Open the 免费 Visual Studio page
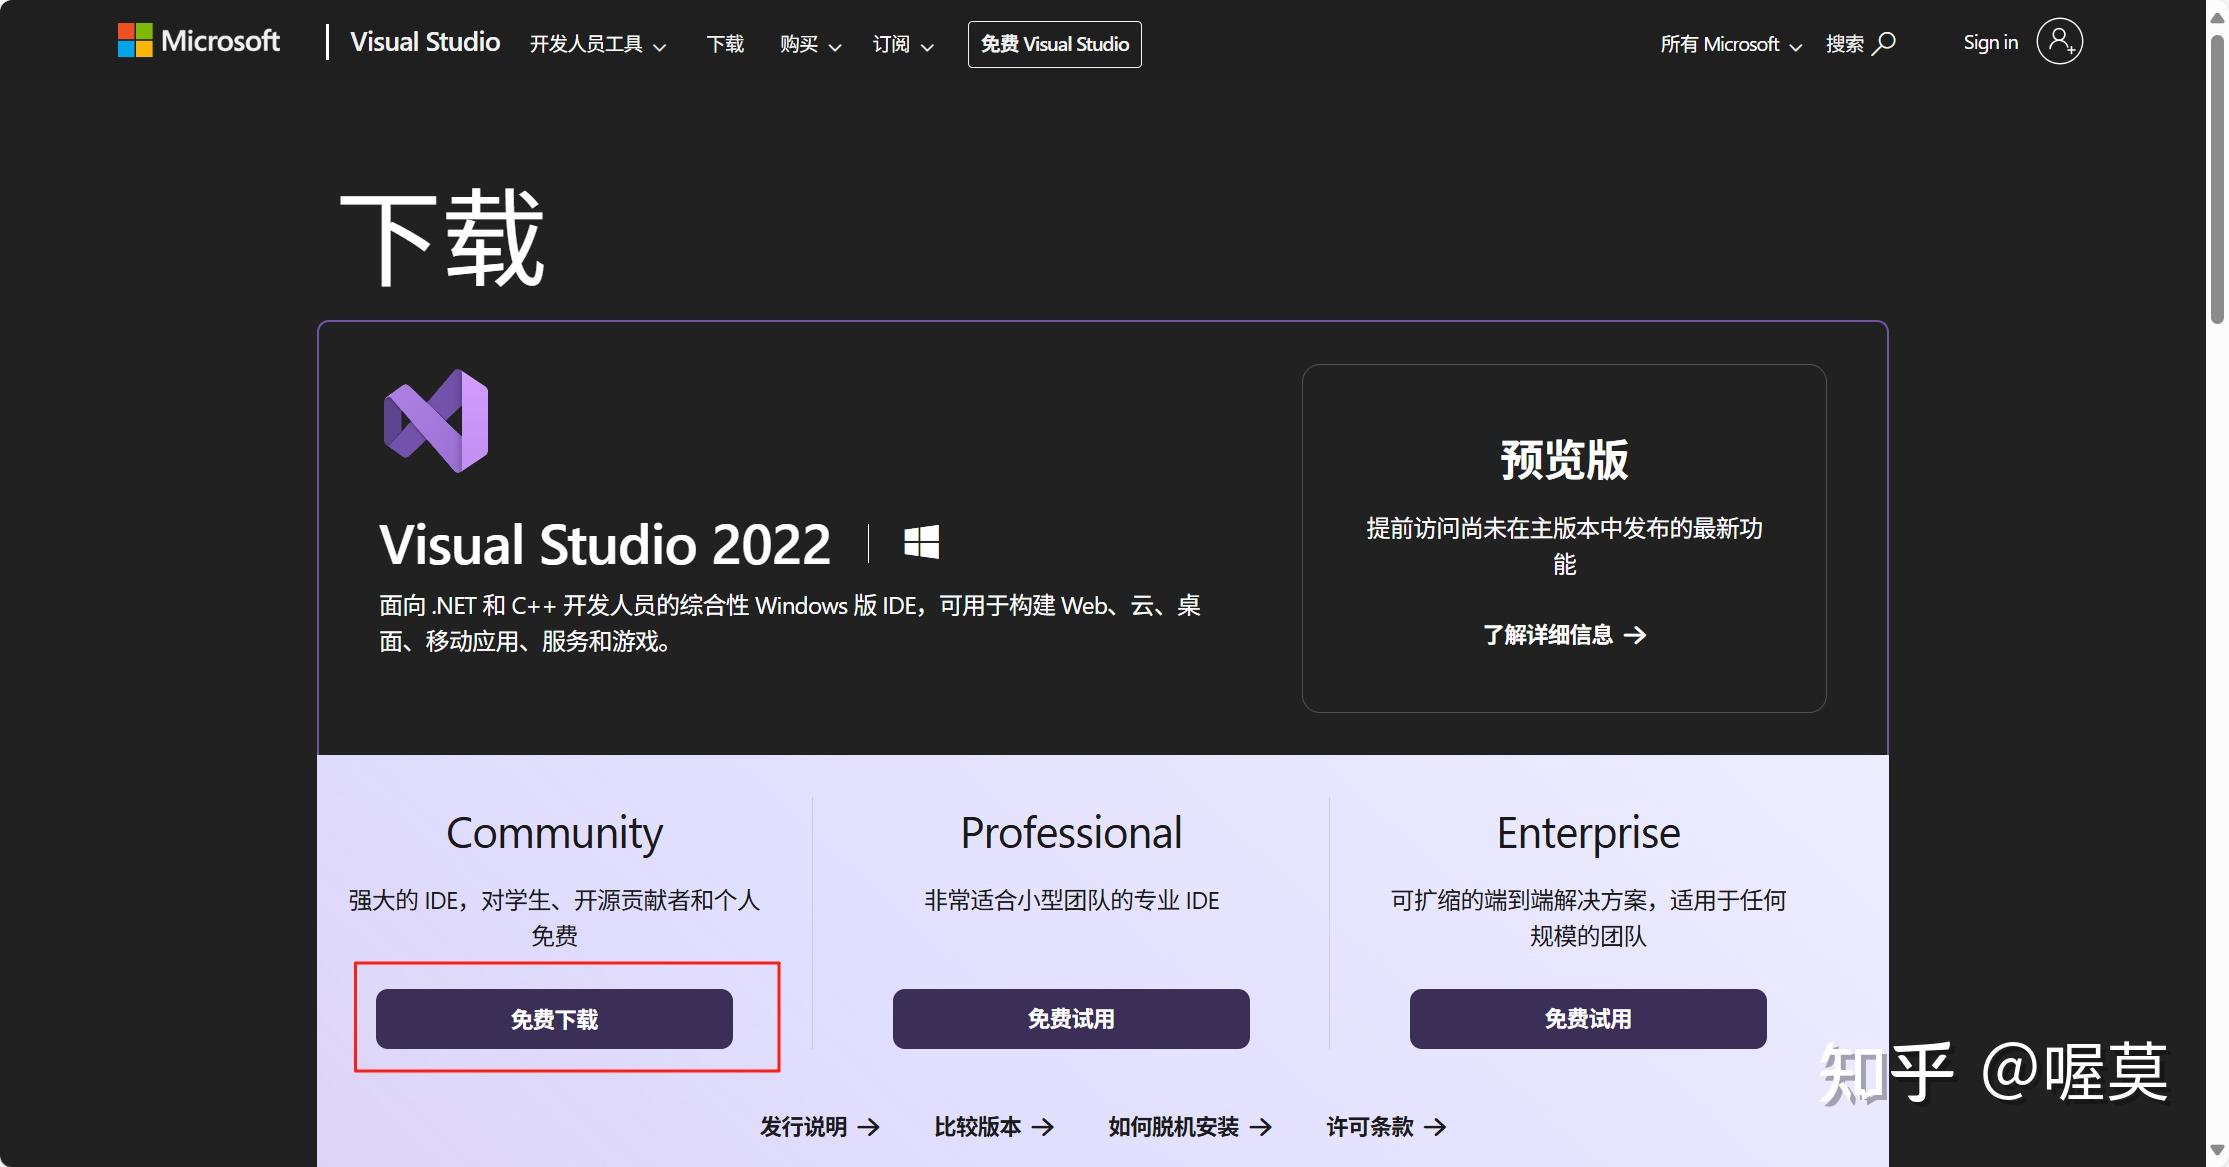 coord(1053,44)
